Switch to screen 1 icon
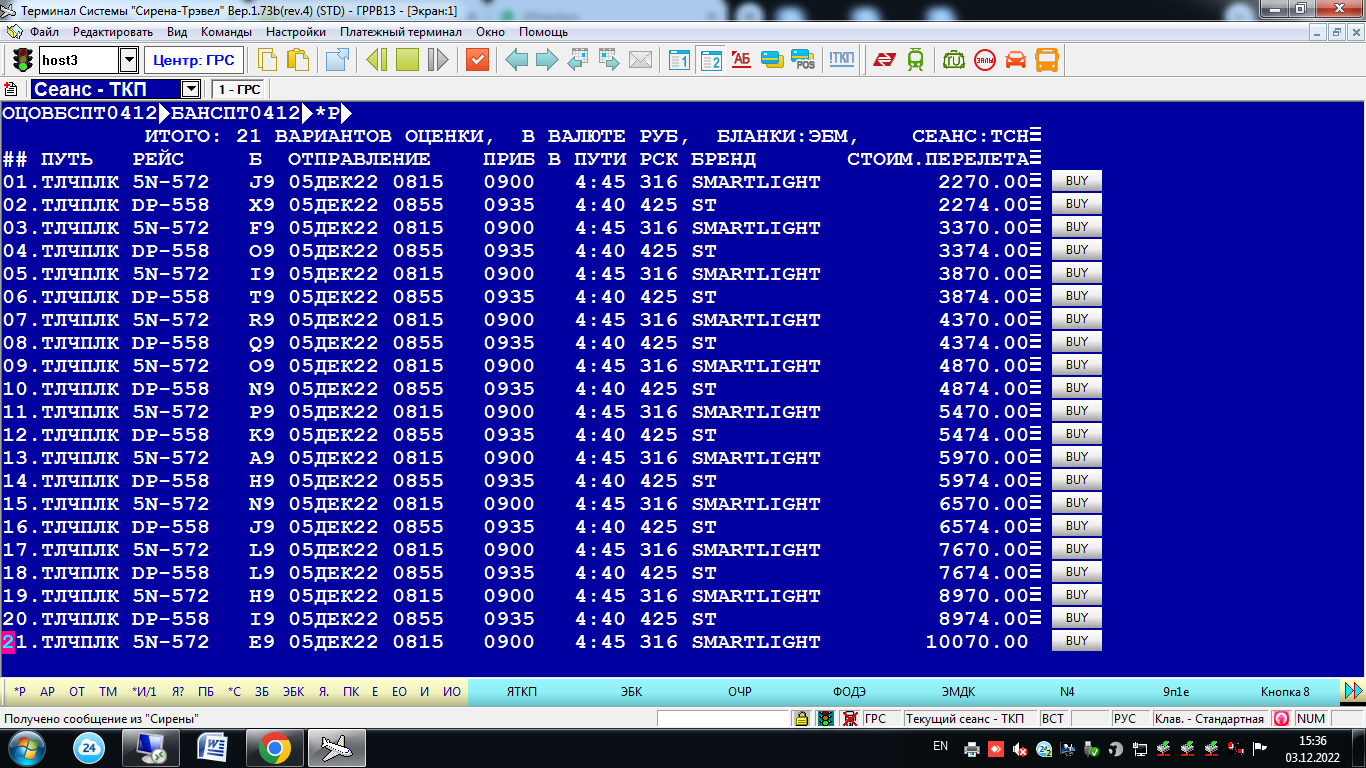1366x768 pixels. (x=680, y=60)
